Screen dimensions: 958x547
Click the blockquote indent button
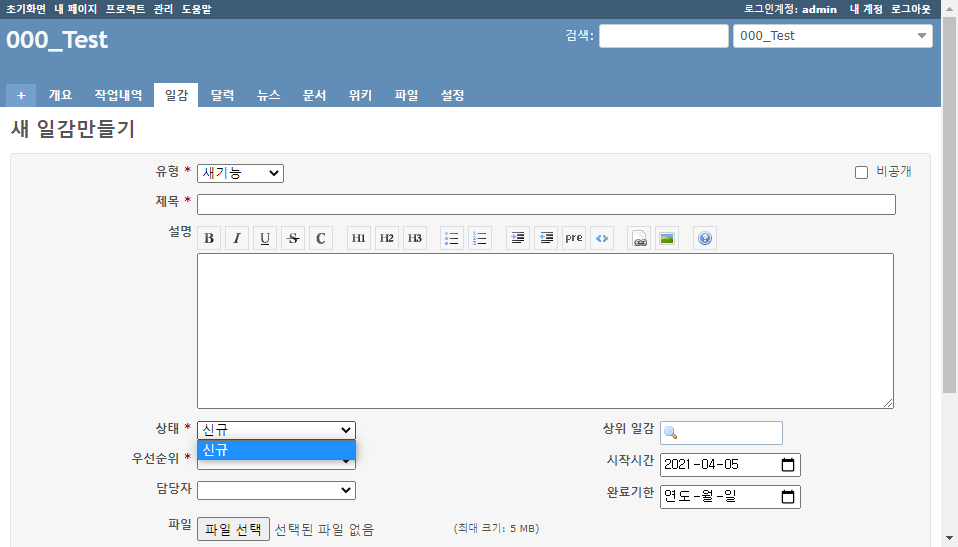coord(517,238)
